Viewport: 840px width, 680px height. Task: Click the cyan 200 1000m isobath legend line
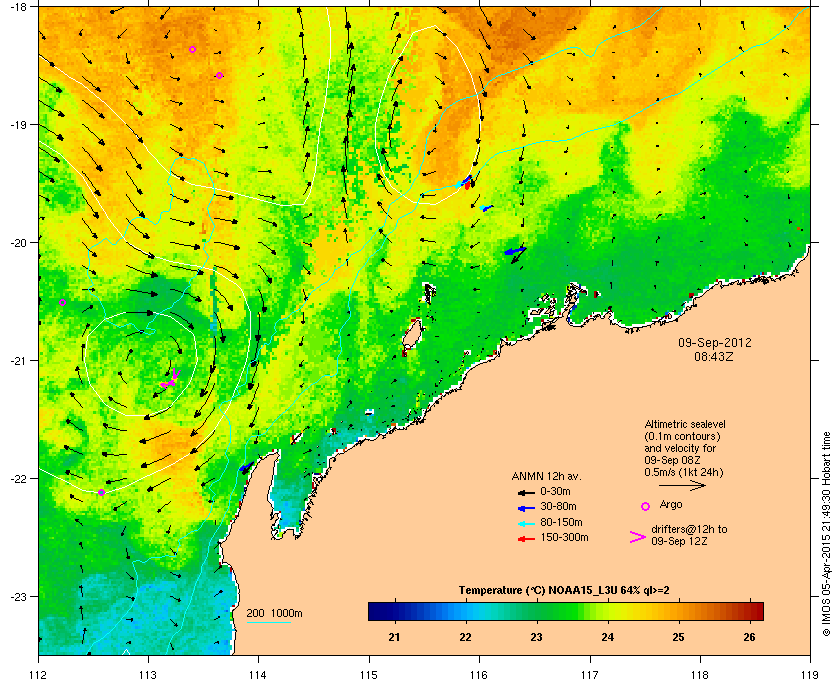pyautogui.click(x=268, y=623)
